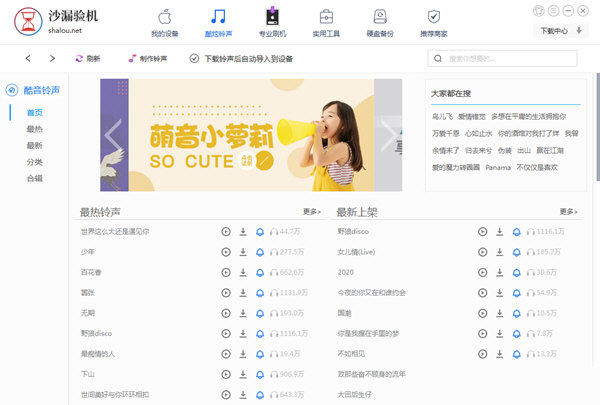Select 最热 in the left sidebar
600x405 pixels.
click(x=34, y=129)
